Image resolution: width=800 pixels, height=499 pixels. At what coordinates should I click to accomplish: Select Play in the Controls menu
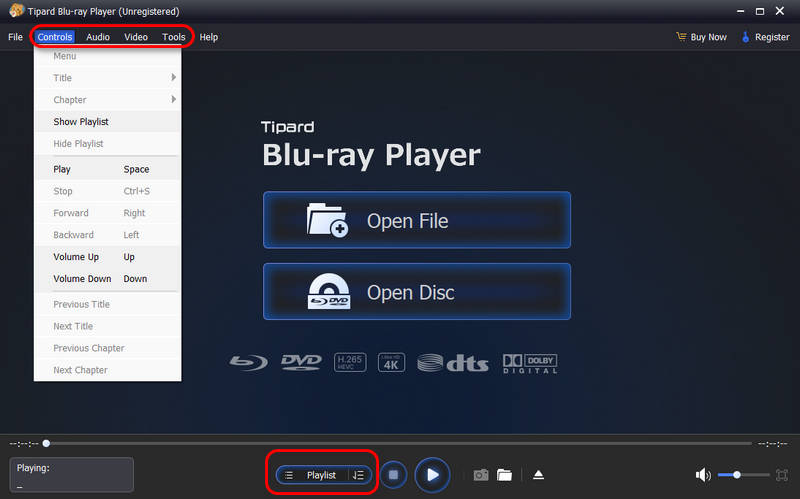click(107, 169)
